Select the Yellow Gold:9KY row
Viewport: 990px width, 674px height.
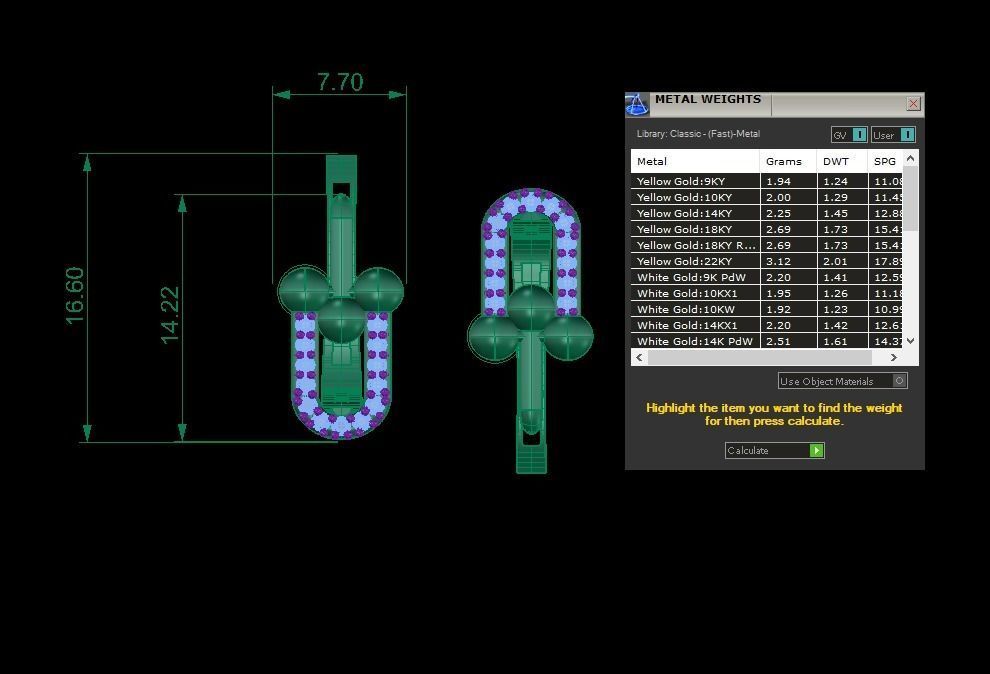click(766, 181)
